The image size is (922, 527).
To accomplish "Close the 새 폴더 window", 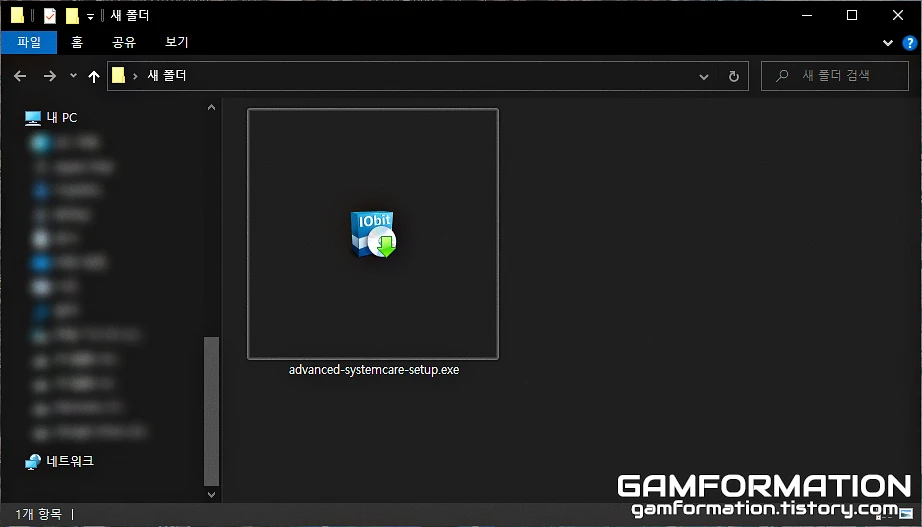I will pyautogui.click(x=897, y=15).
